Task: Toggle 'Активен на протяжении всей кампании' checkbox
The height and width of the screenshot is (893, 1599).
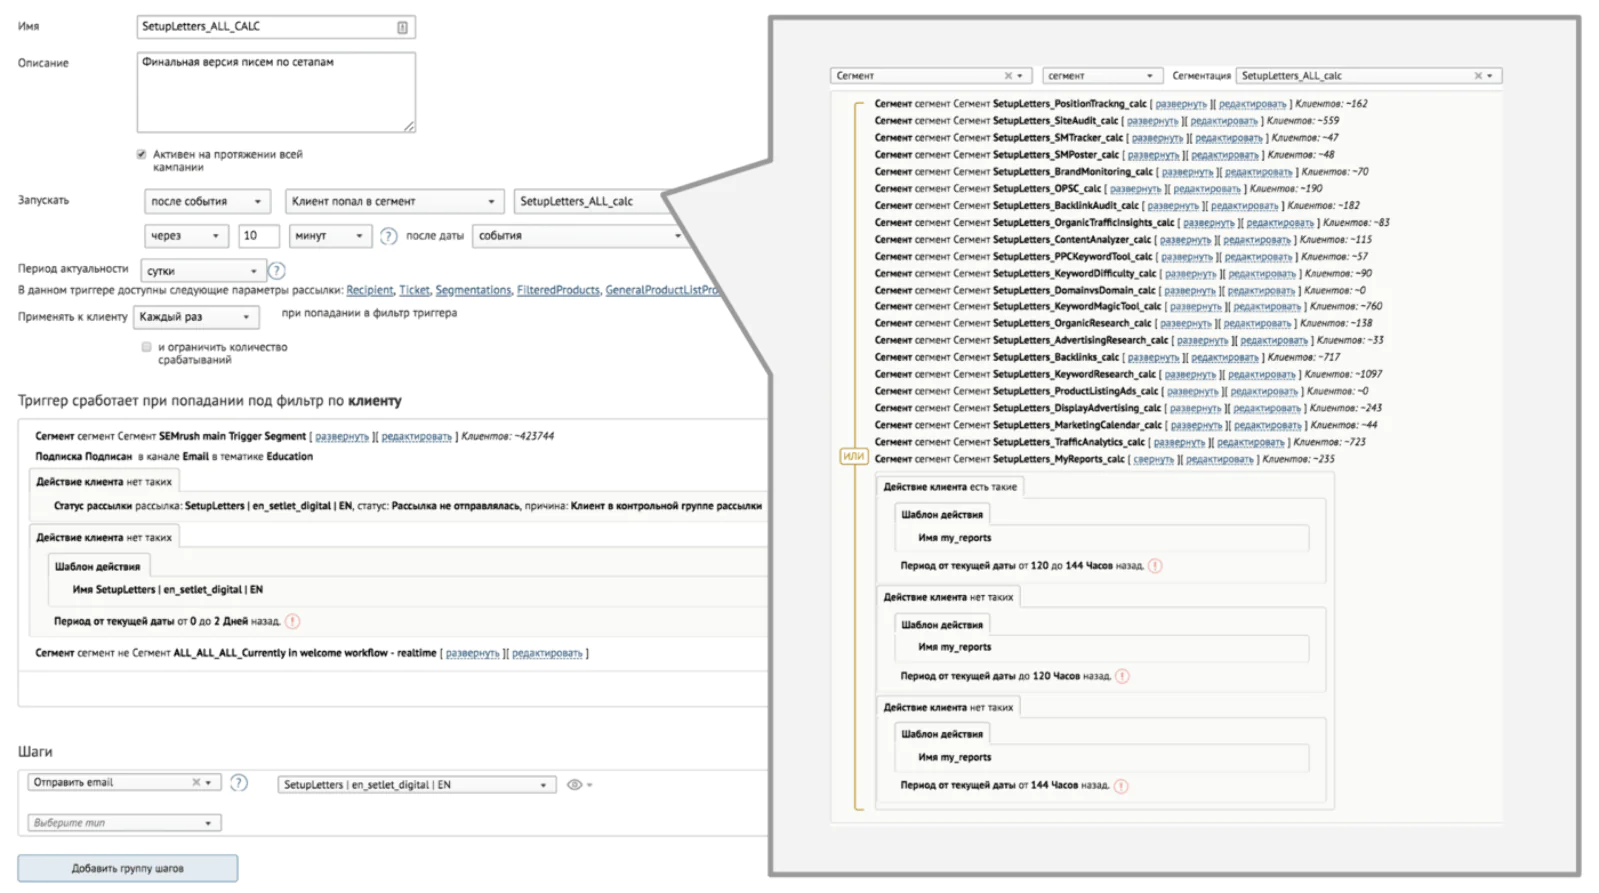Action: [141, 154]
